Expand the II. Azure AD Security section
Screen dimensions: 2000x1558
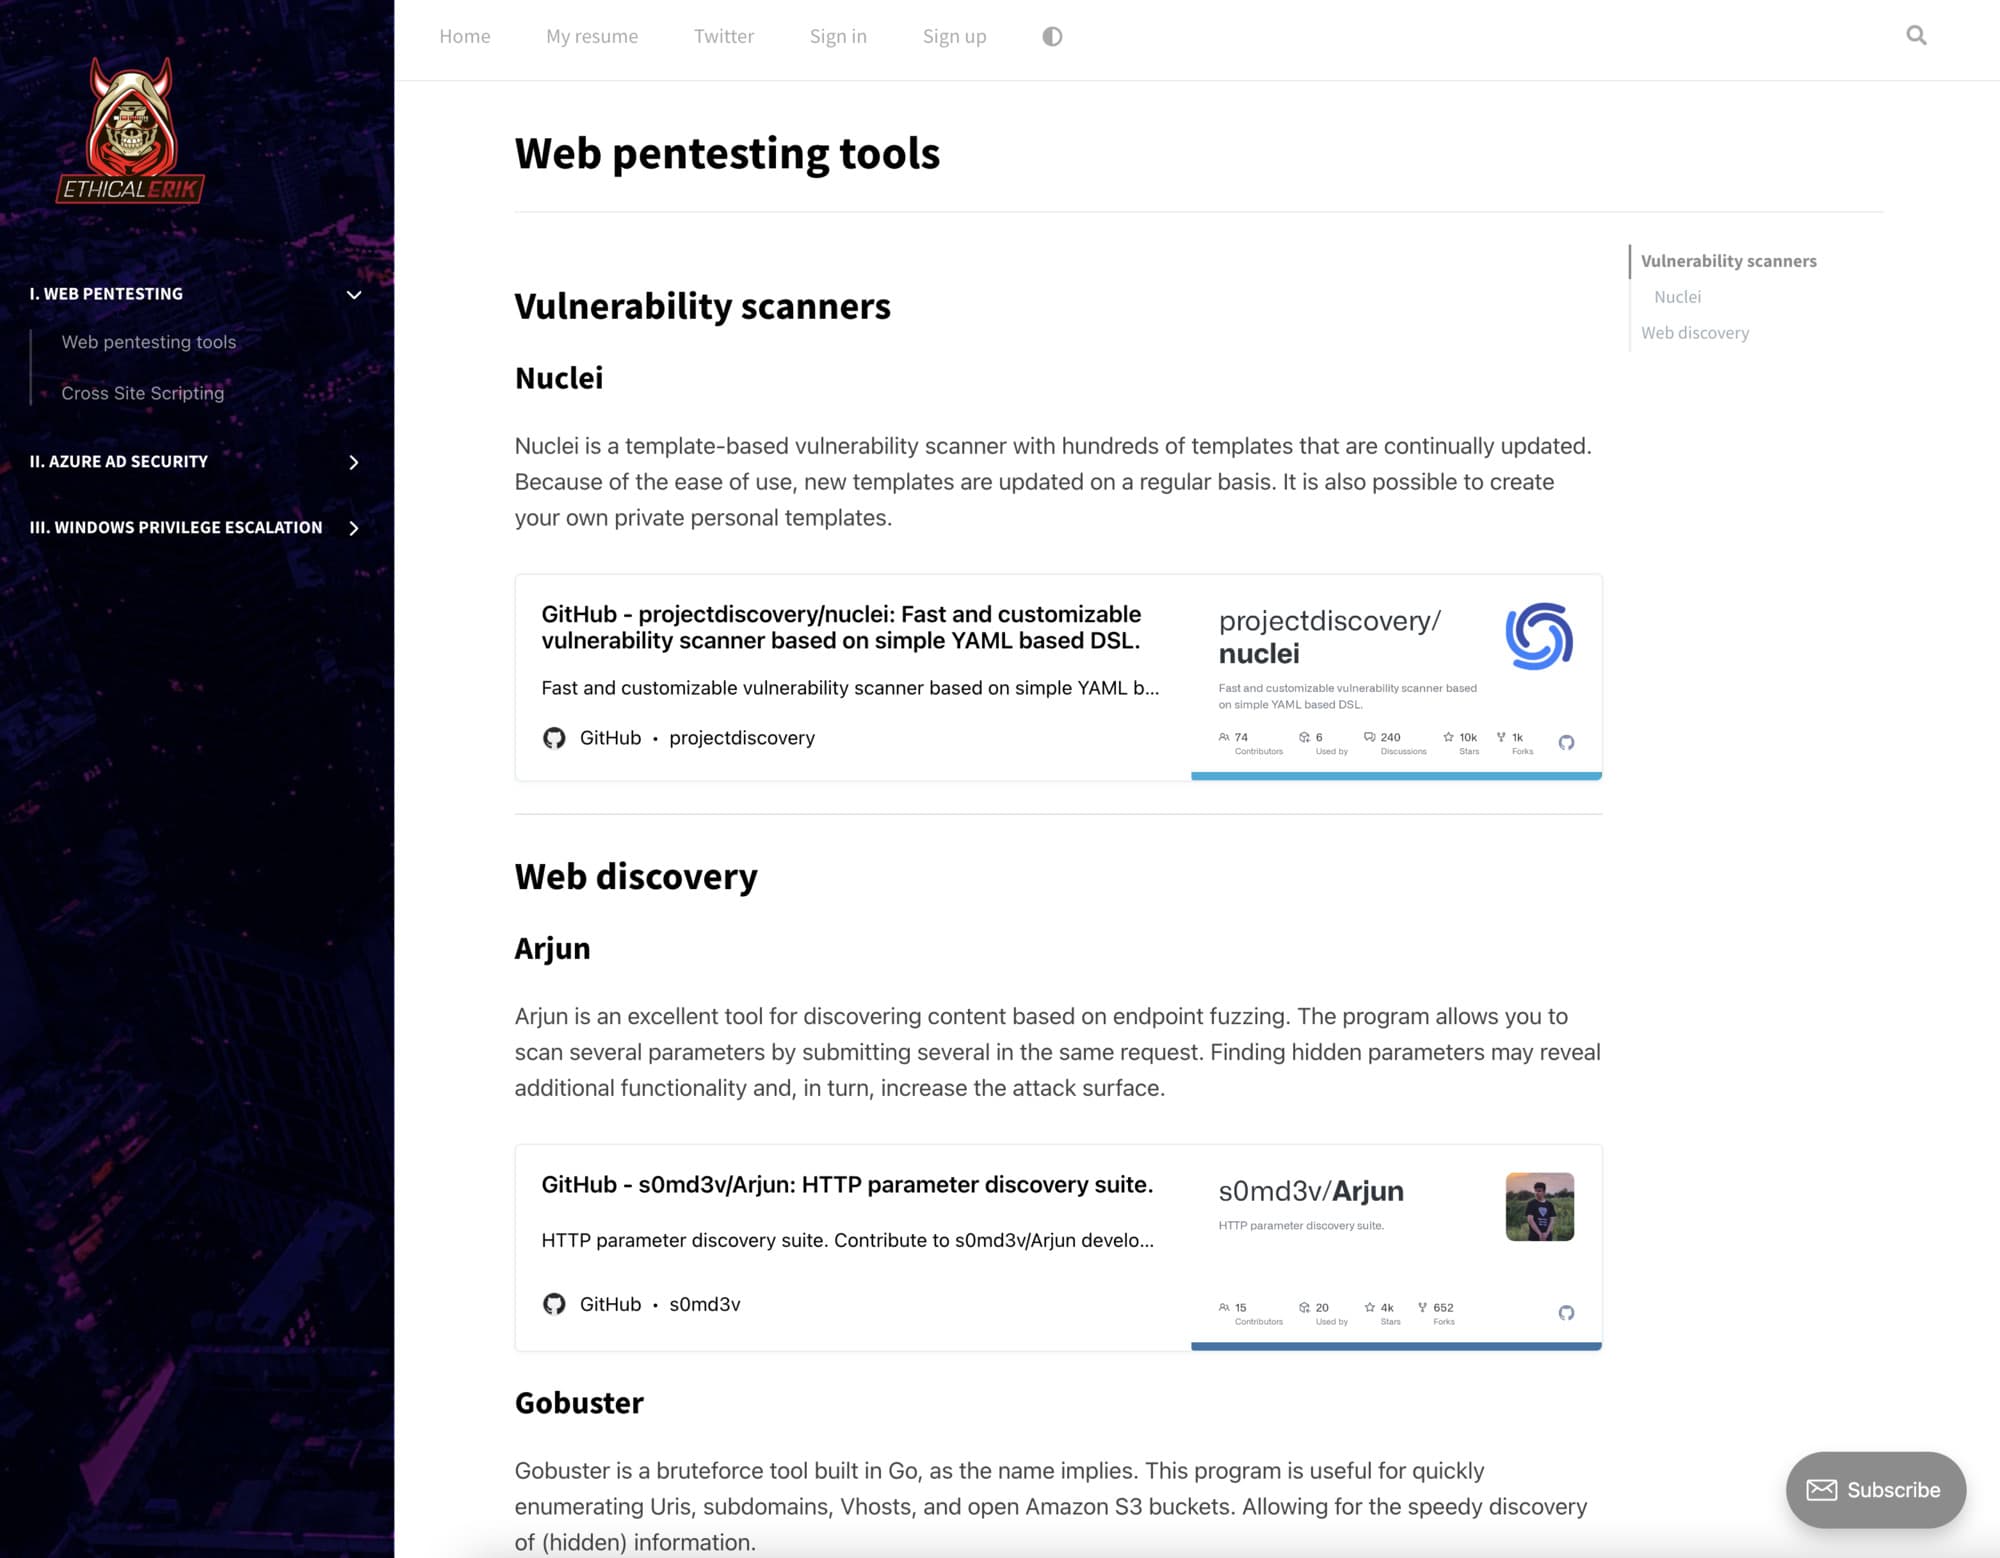coord(353,462)
